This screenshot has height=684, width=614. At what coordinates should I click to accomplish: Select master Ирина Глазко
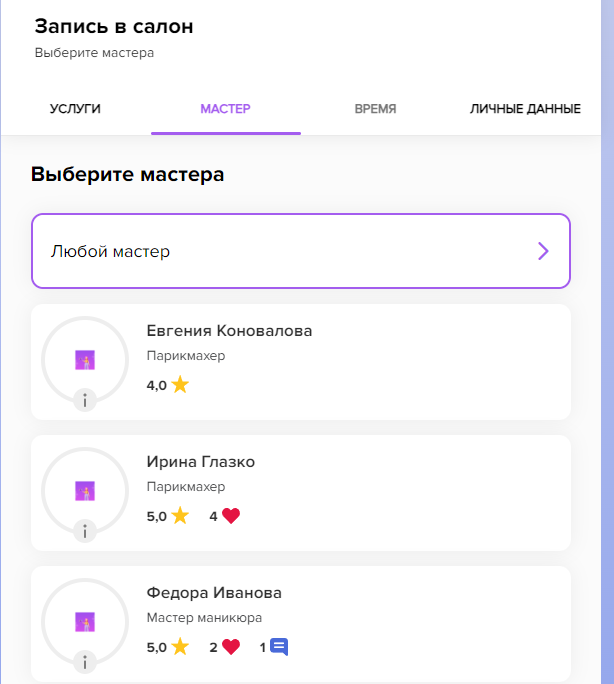pos(201,462)
